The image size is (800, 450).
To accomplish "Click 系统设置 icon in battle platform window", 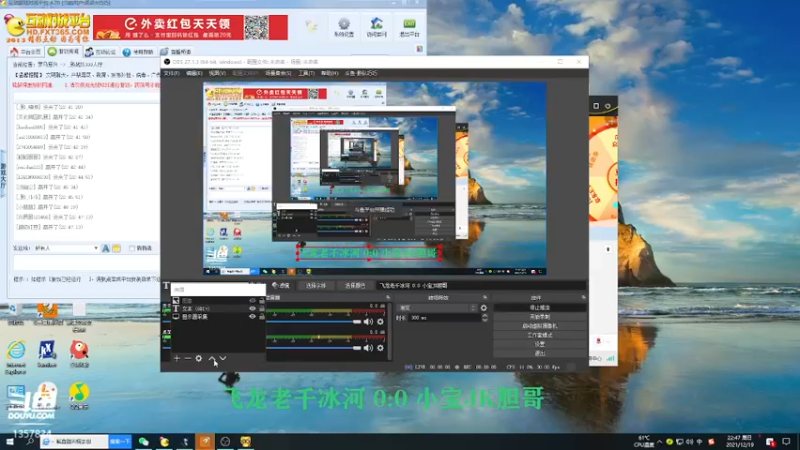I will (344, 27).
